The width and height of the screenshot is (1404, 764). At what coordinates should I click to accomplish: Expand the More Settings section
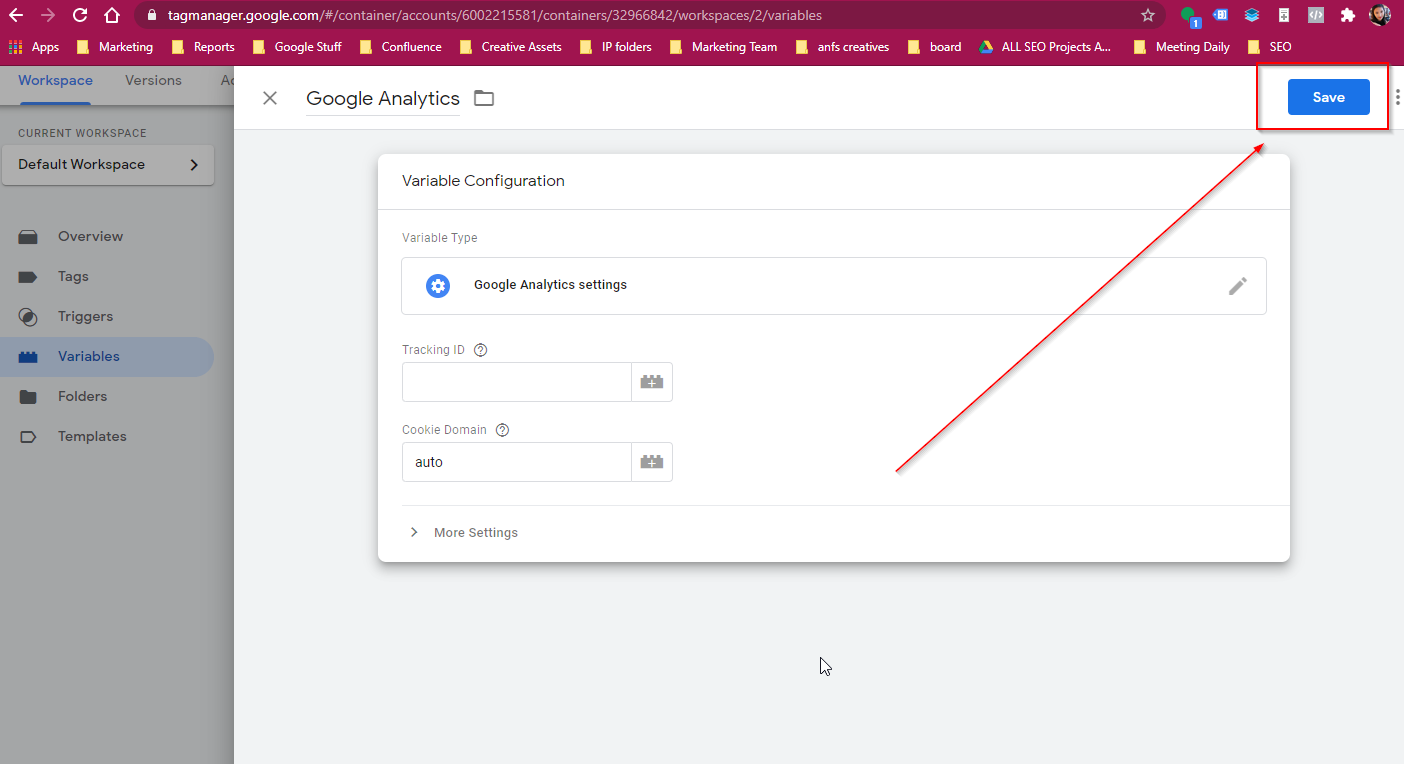pos(475,532)
